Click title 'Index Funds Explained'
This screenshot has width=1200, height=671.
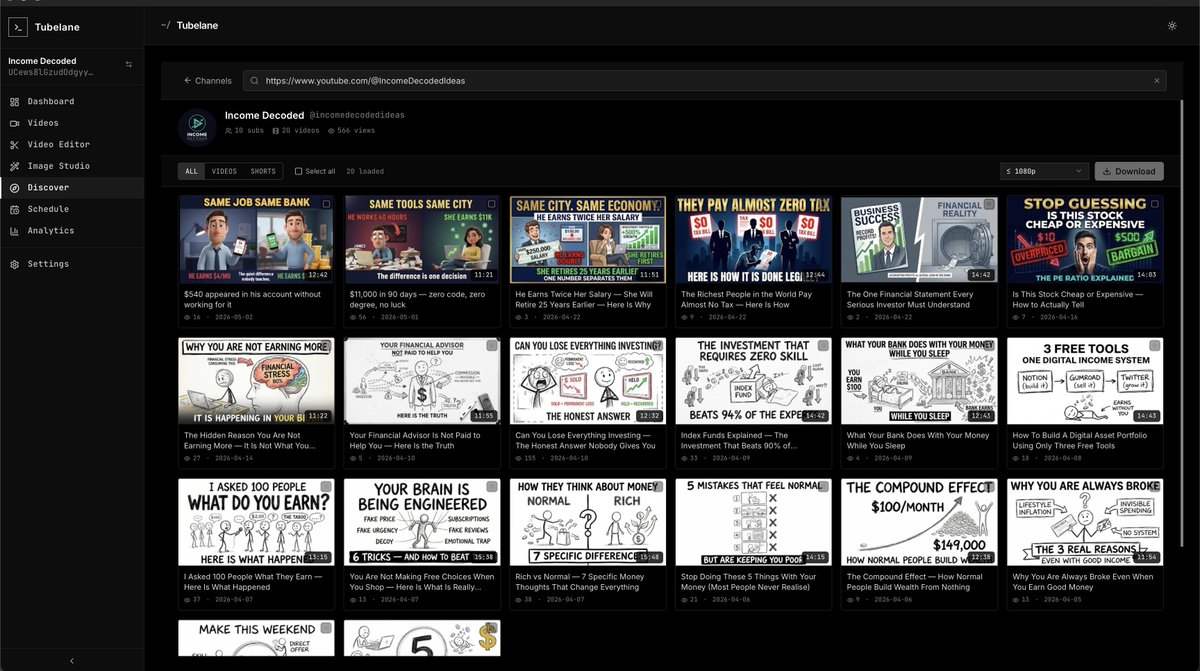click(x=739, y=441)
